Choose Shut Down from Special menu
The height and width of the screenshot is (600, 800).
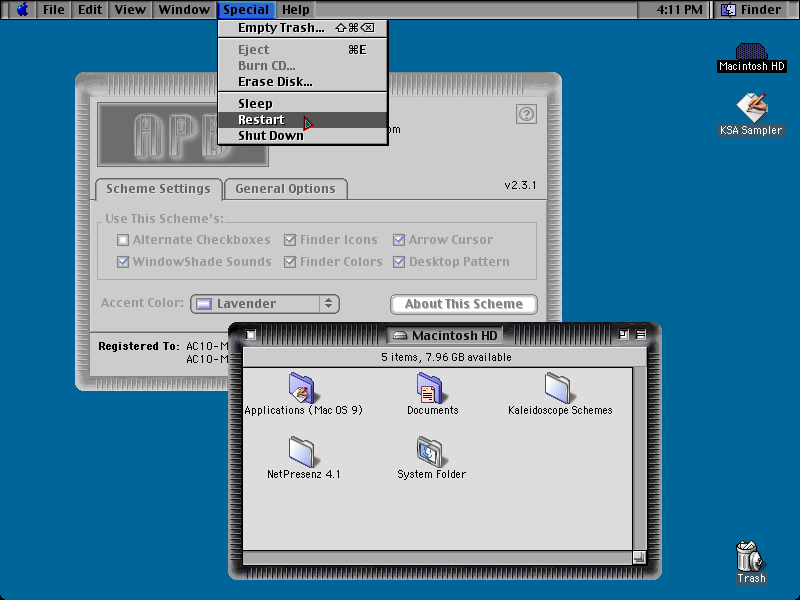tap(303, 136)
